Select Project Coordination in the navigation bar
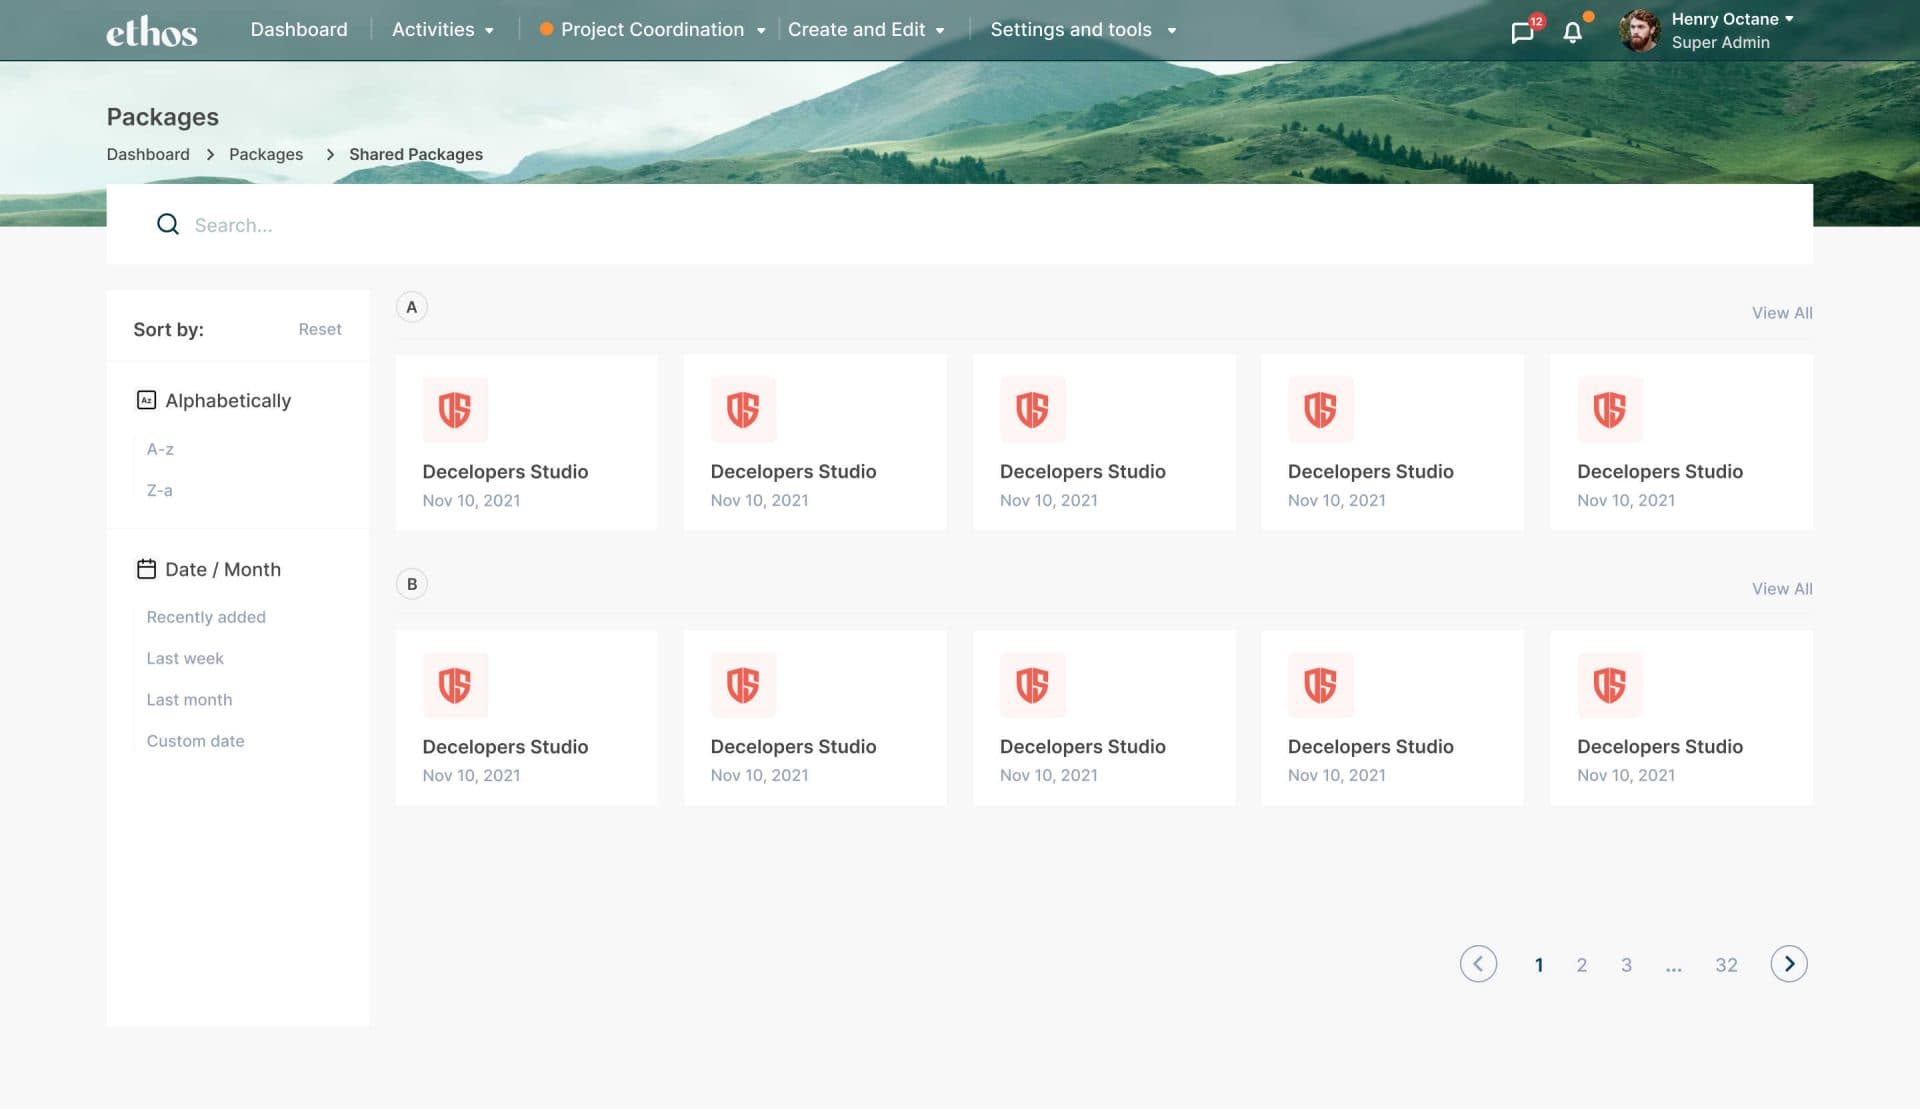1920x1109 pixels. [x=653, y=30]
